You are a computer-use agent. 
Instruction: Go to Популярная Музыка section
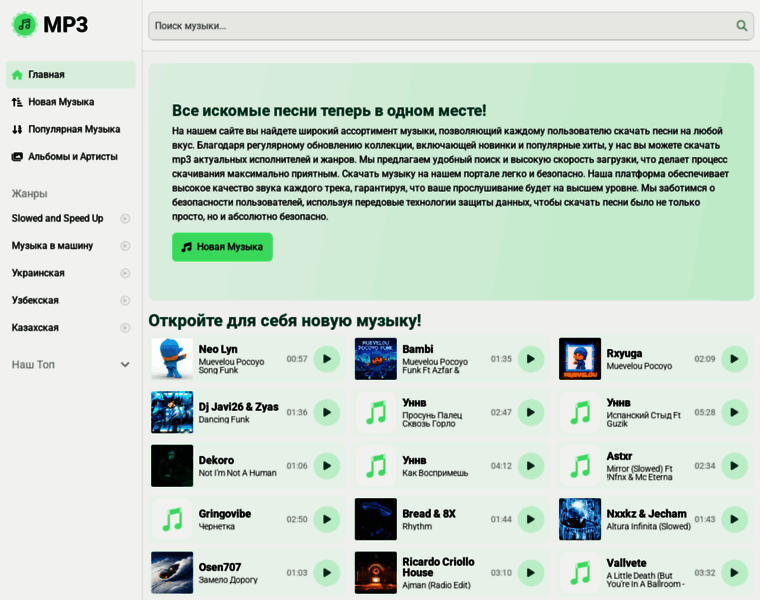point(74,129)
